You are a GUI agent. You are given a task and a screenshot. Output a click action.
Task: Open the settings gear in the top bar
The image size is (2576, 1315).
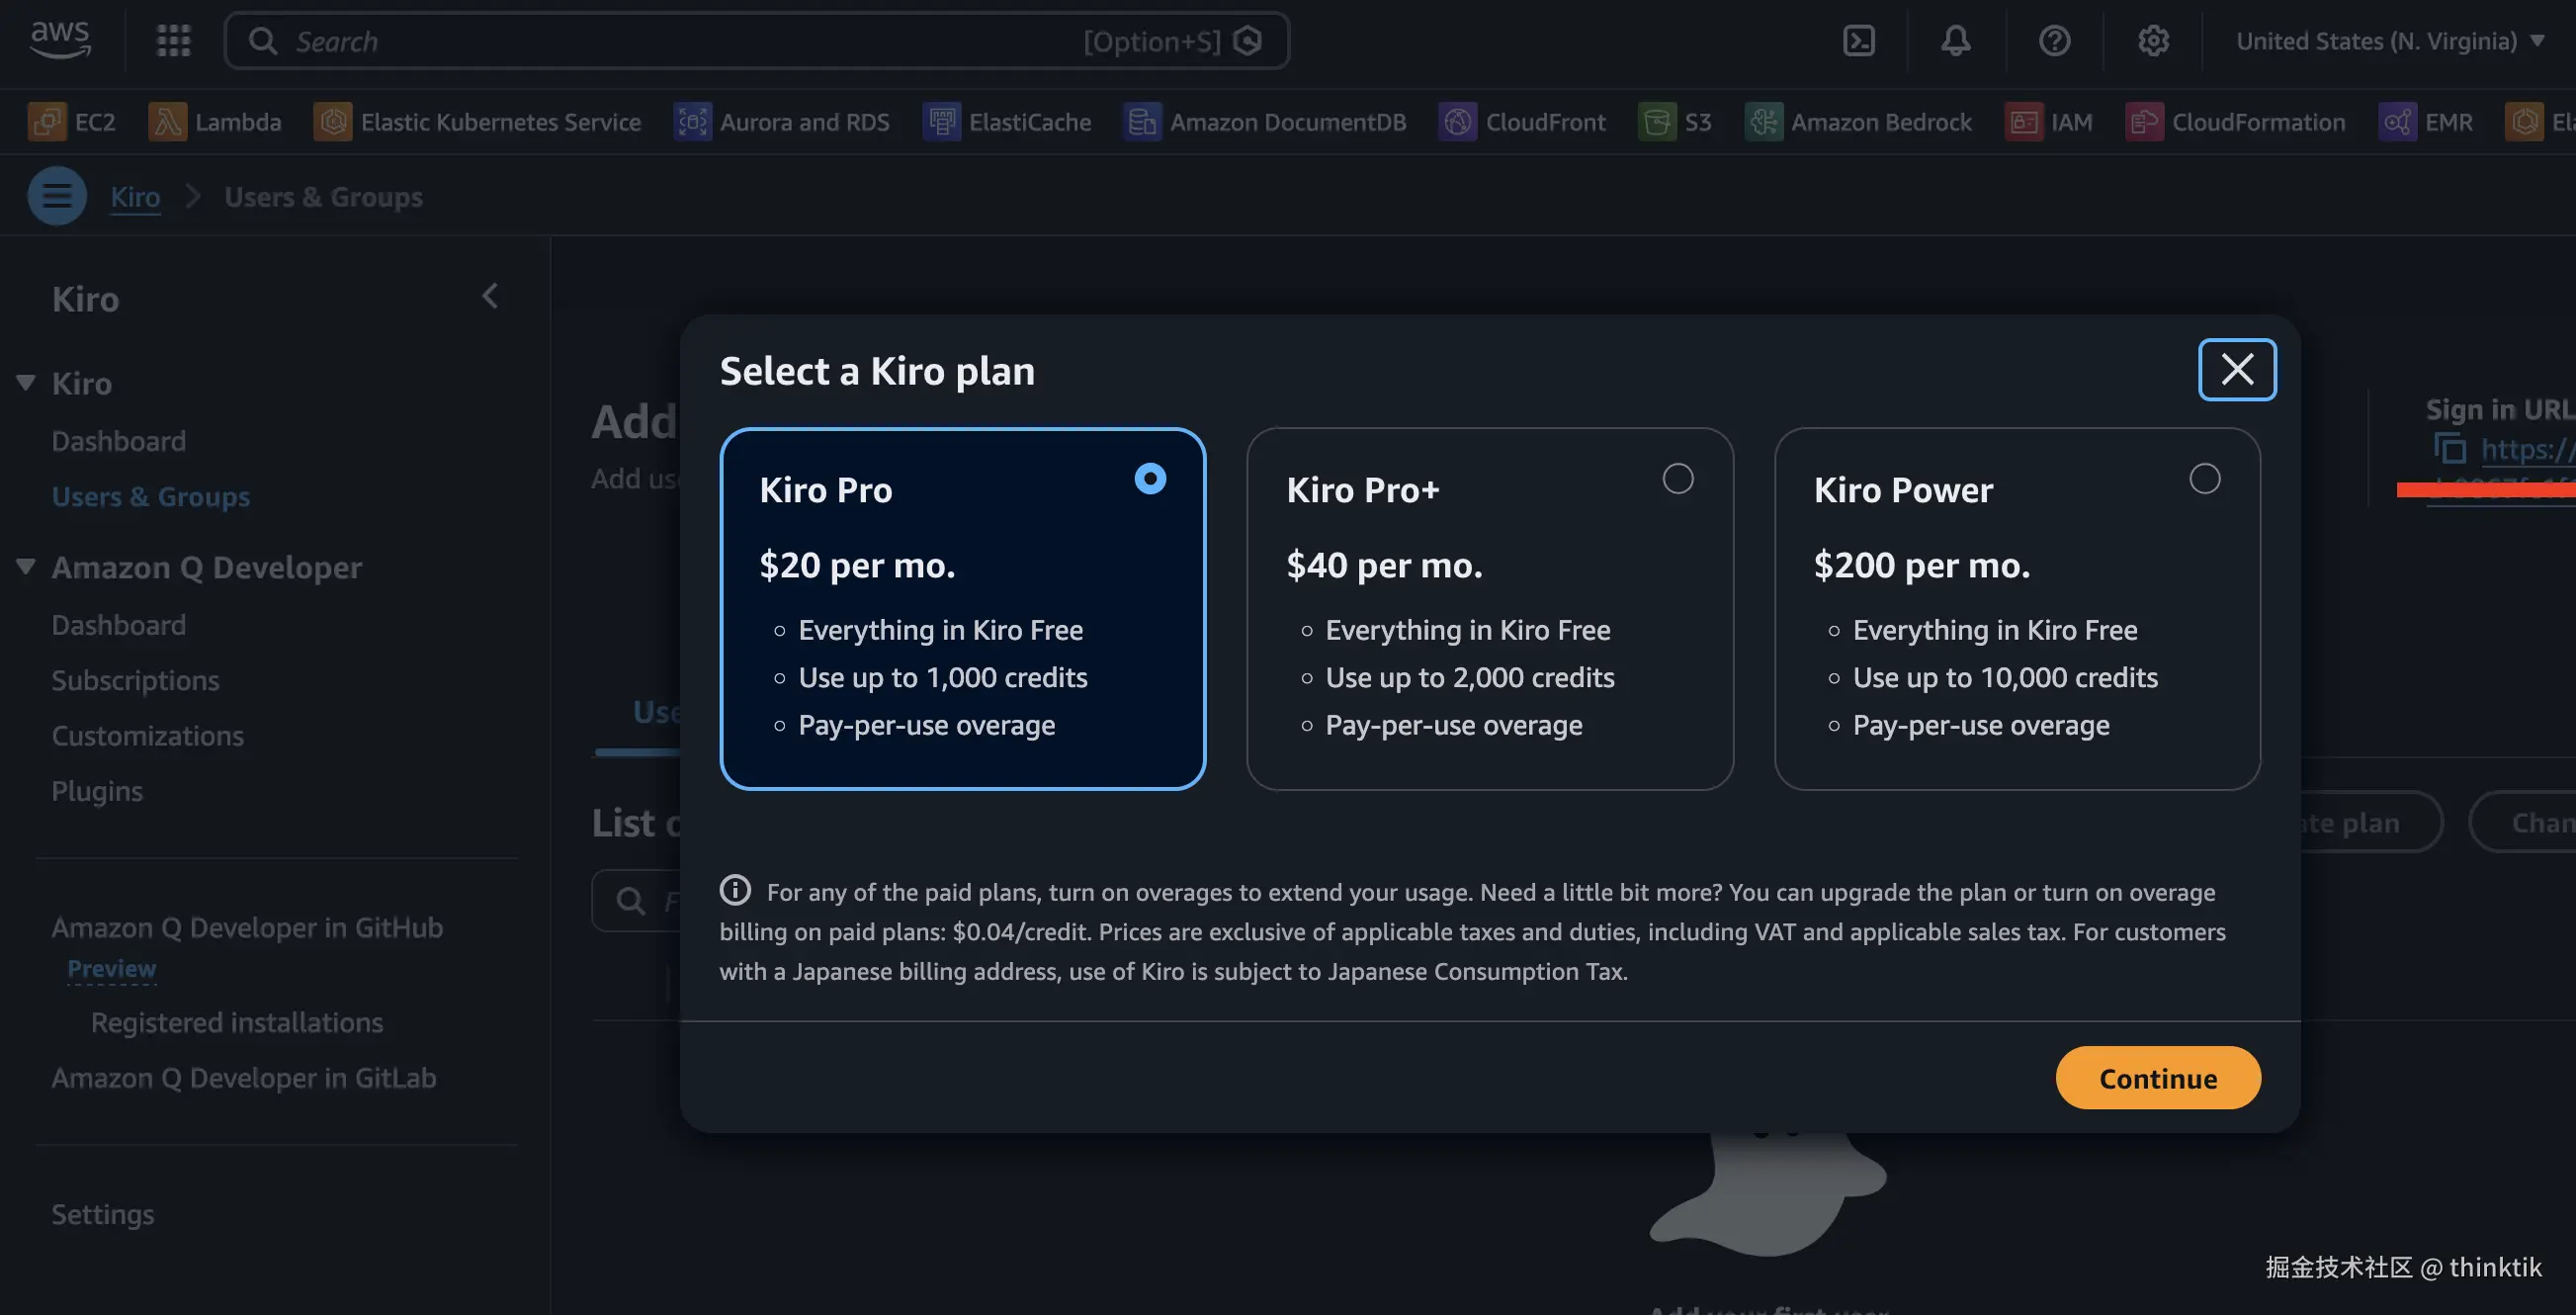[2152, 41]
